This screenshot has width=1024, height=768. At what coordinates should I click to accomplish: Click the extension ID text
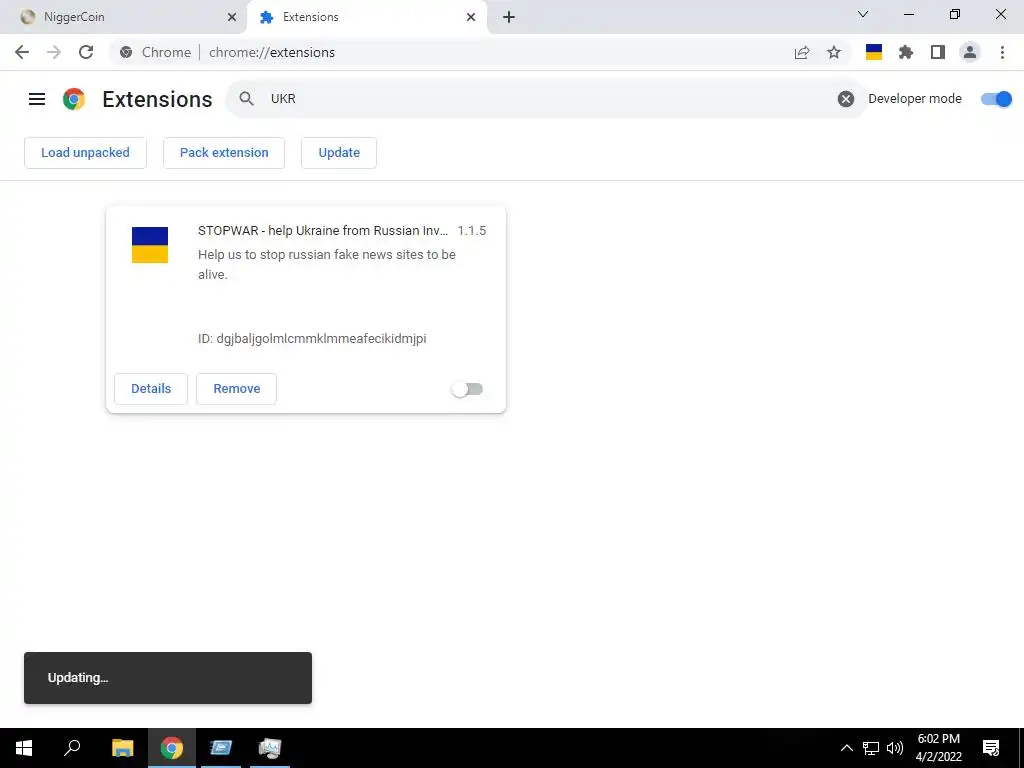tap(312, 338)
